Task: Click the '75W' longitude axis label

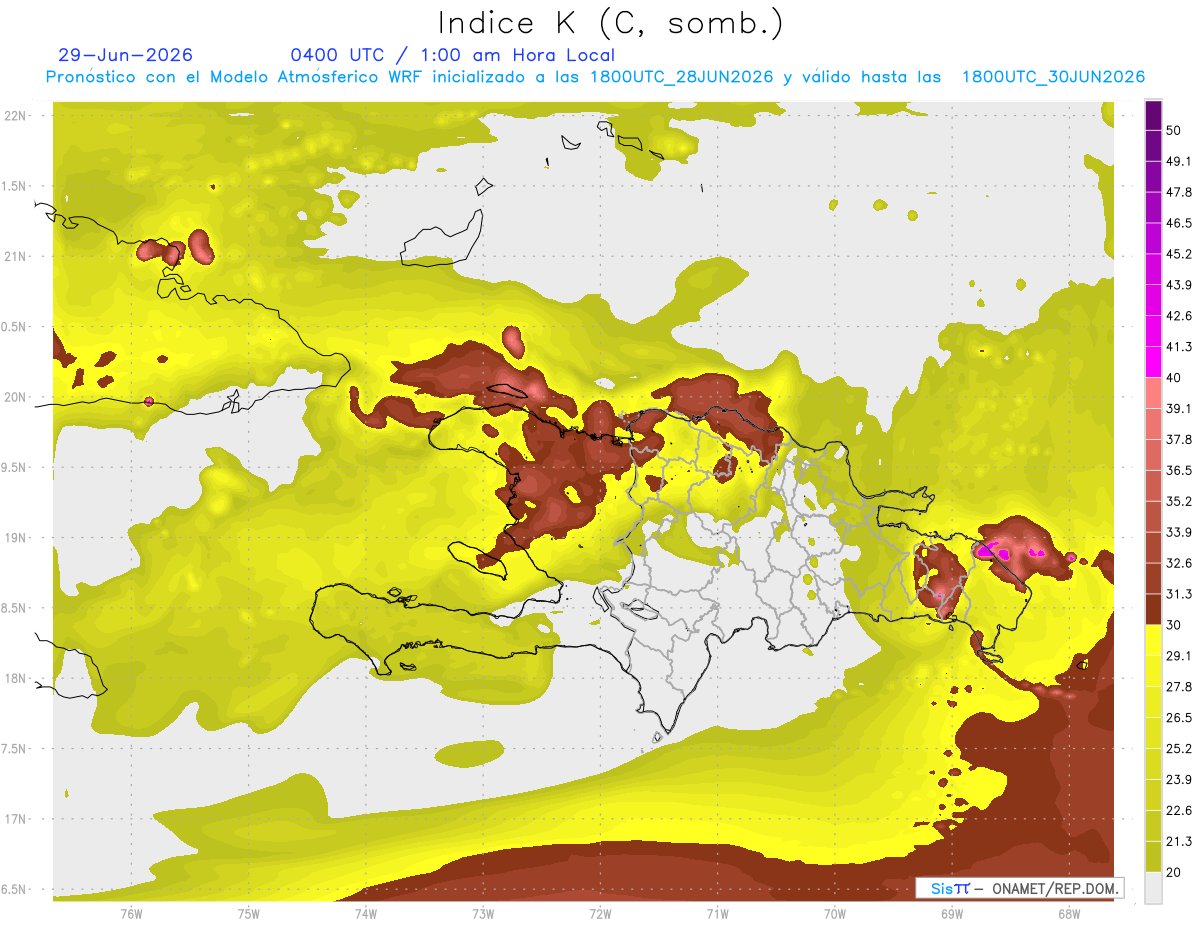Action: [x=248, y=913]
